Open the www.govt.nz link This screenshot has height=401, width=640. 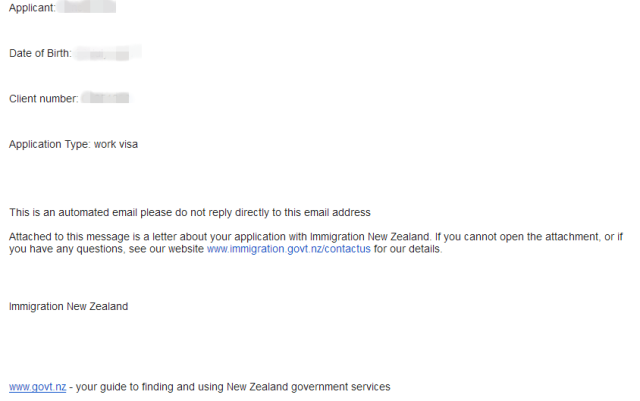point(38,387)
